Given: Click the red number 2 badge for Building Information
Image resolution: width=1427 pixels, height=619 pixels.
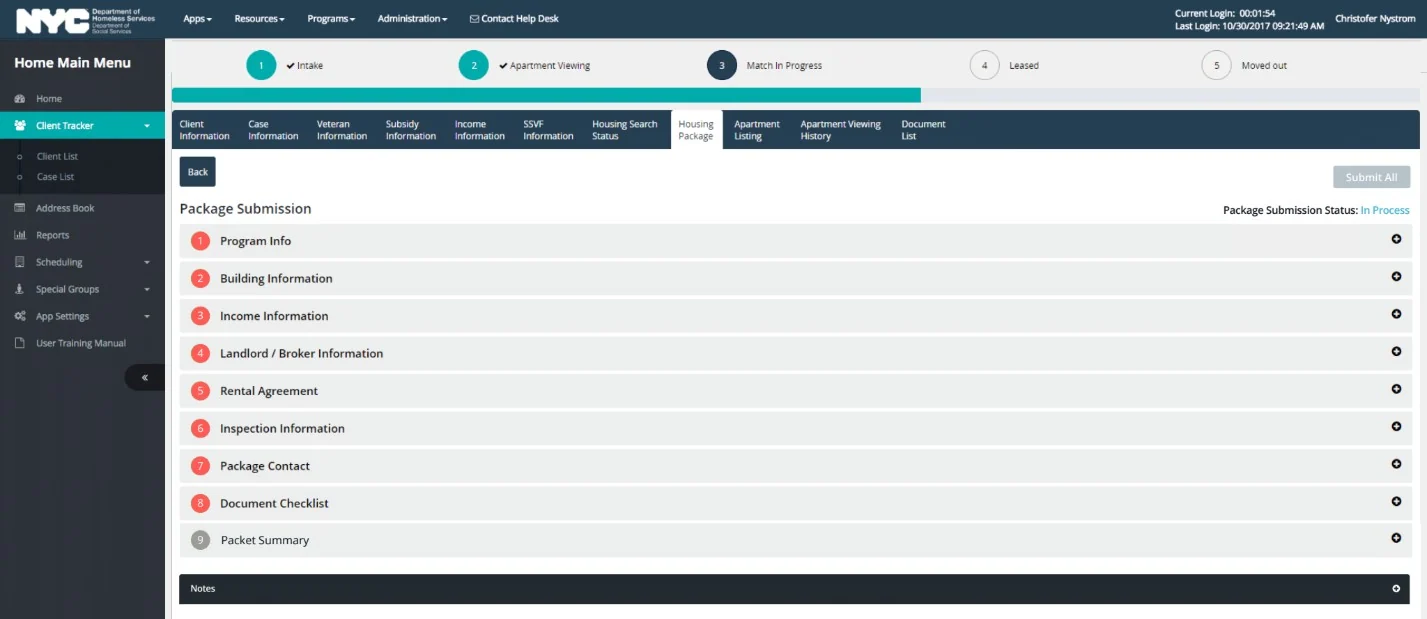Looking at the screenshot, I should click(201, 278).
